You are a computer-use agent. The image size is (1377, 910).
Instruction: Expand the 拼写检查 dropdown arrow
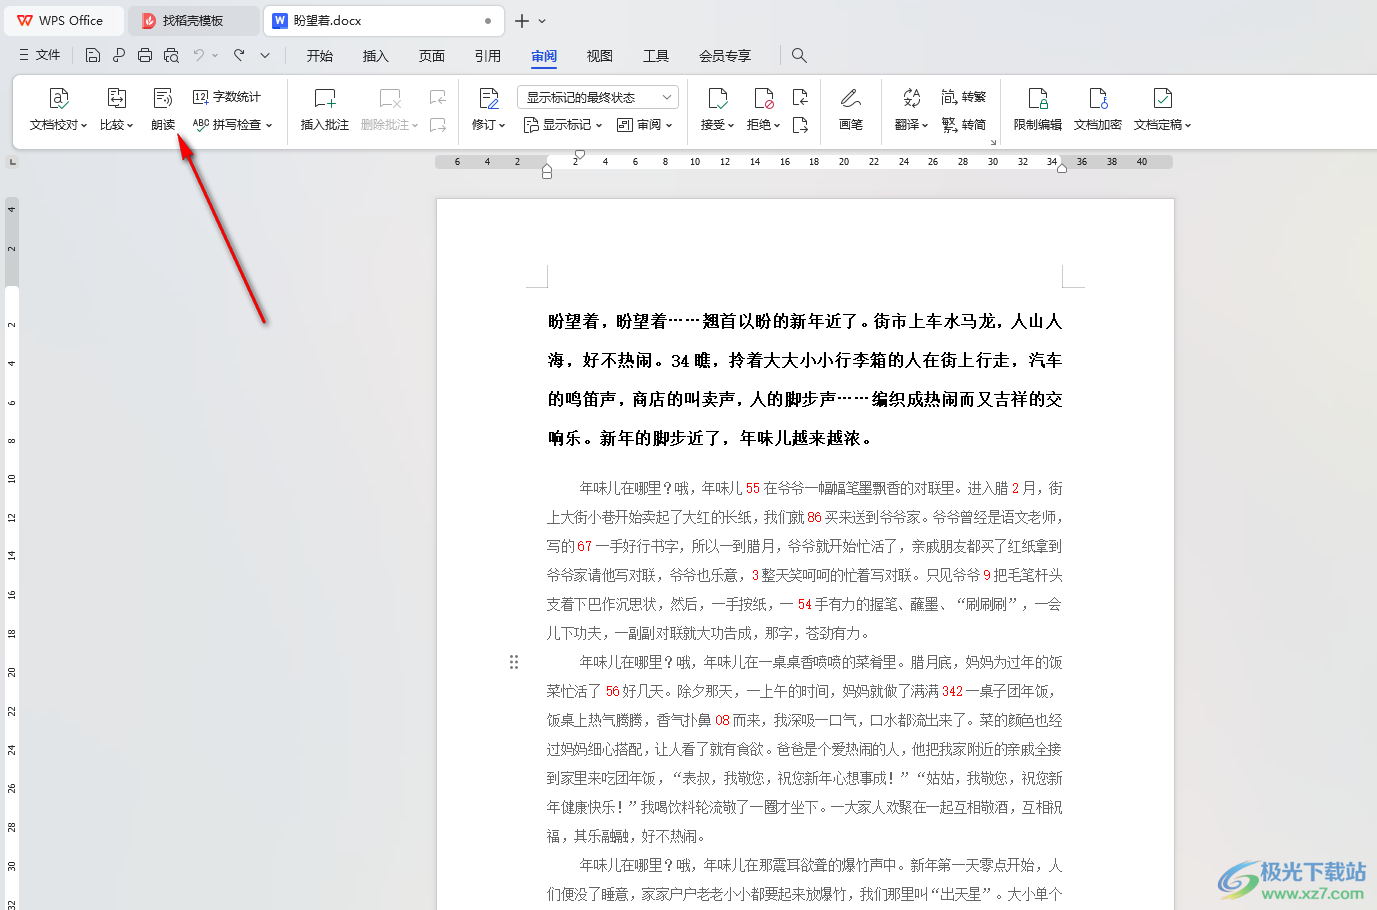[x=269, y=126]
